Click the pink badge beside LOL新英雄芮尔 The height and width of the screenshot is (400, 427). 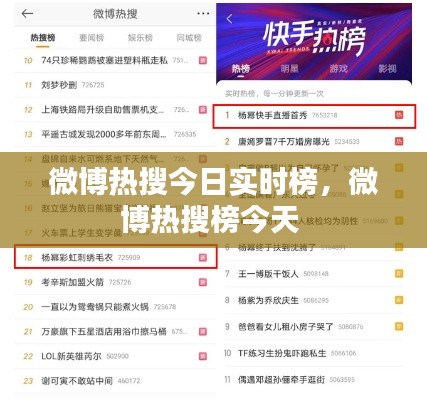(203, 356)
